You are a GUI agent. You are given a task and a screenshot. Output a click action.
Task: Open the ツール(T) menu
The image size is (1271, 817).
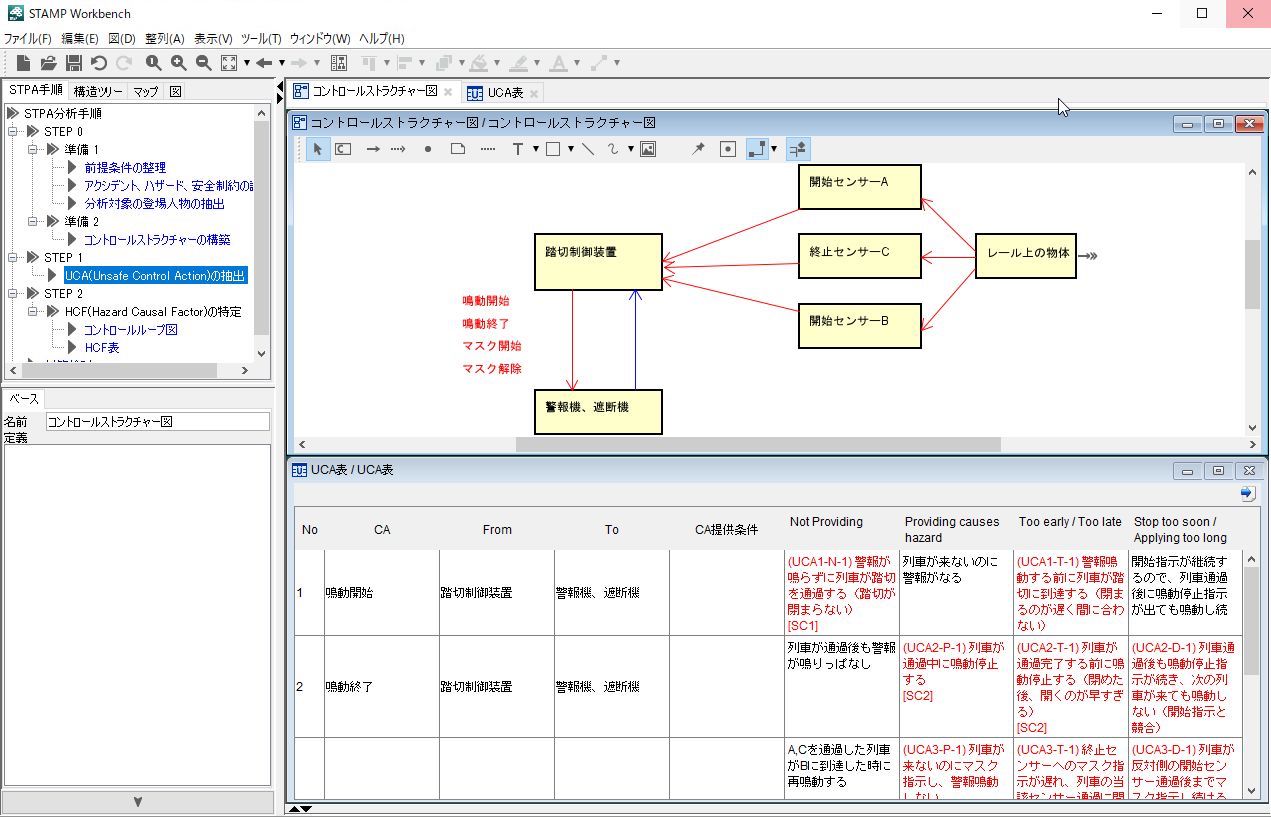coord(261,38)
